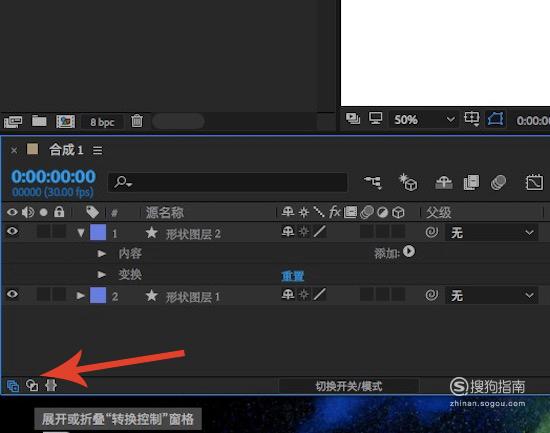The height and width of the screenshot is (433, 550).
Task: Expand the 变换 property group
Action: (x=102, y=274)
